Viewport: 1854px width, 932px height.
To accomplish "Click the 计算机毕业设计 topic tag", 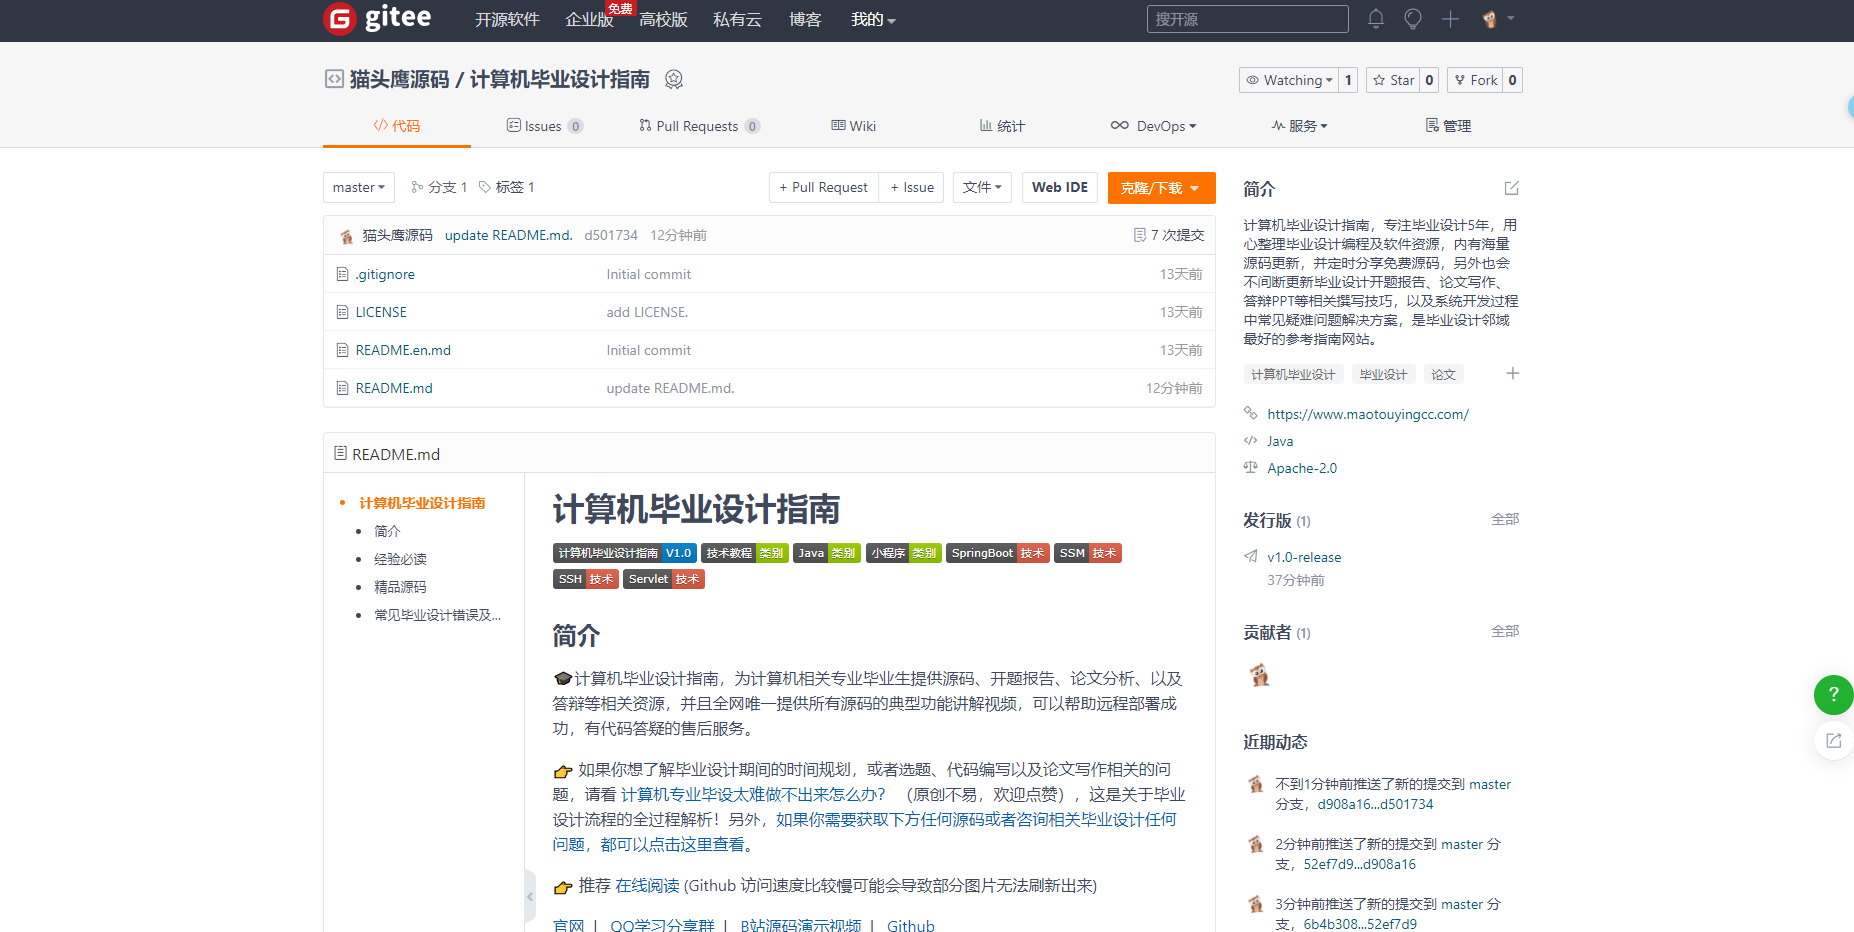I will click(x=1293, y=374).
